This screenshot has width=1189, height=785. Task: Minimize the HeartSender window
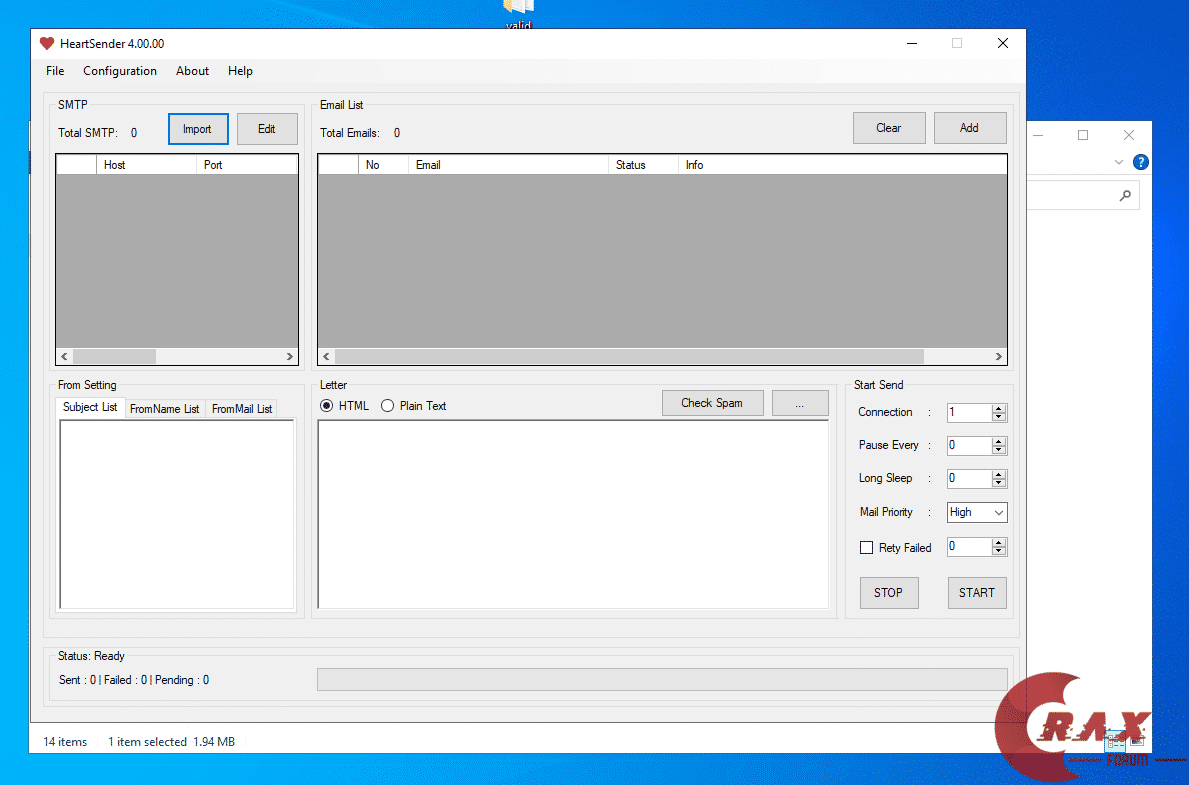912,43
